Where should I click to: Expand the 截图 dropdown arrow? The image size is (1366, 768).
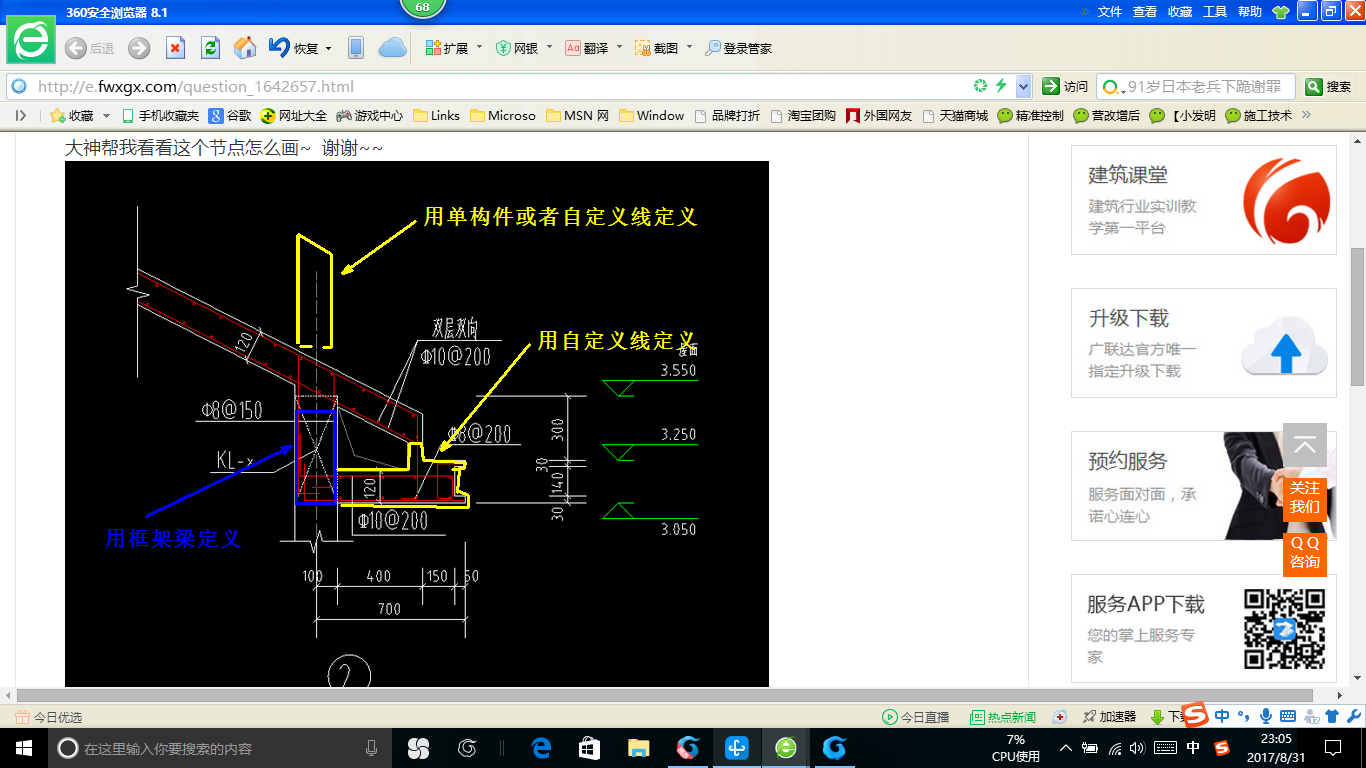(689, 47)
